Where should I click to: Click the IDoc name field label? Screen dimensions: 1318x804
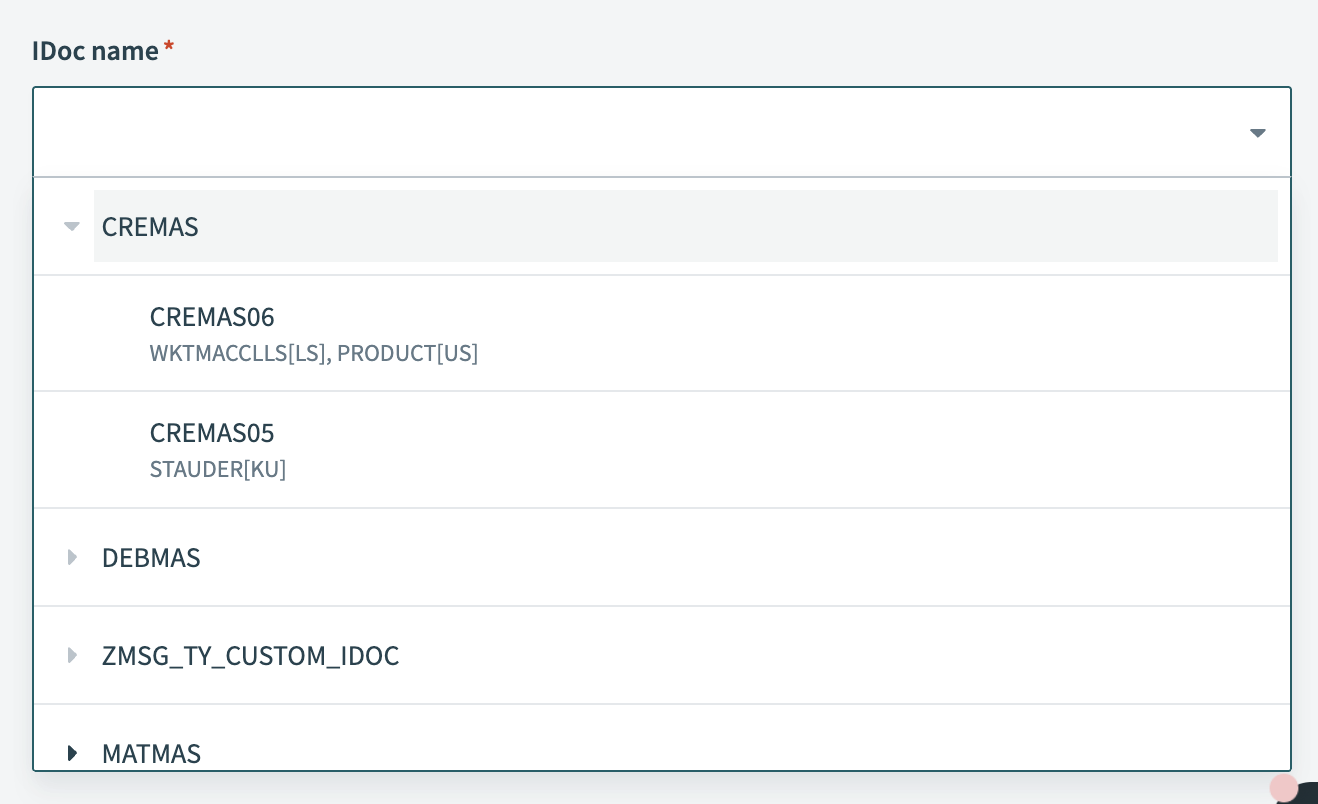pos(95,51)
